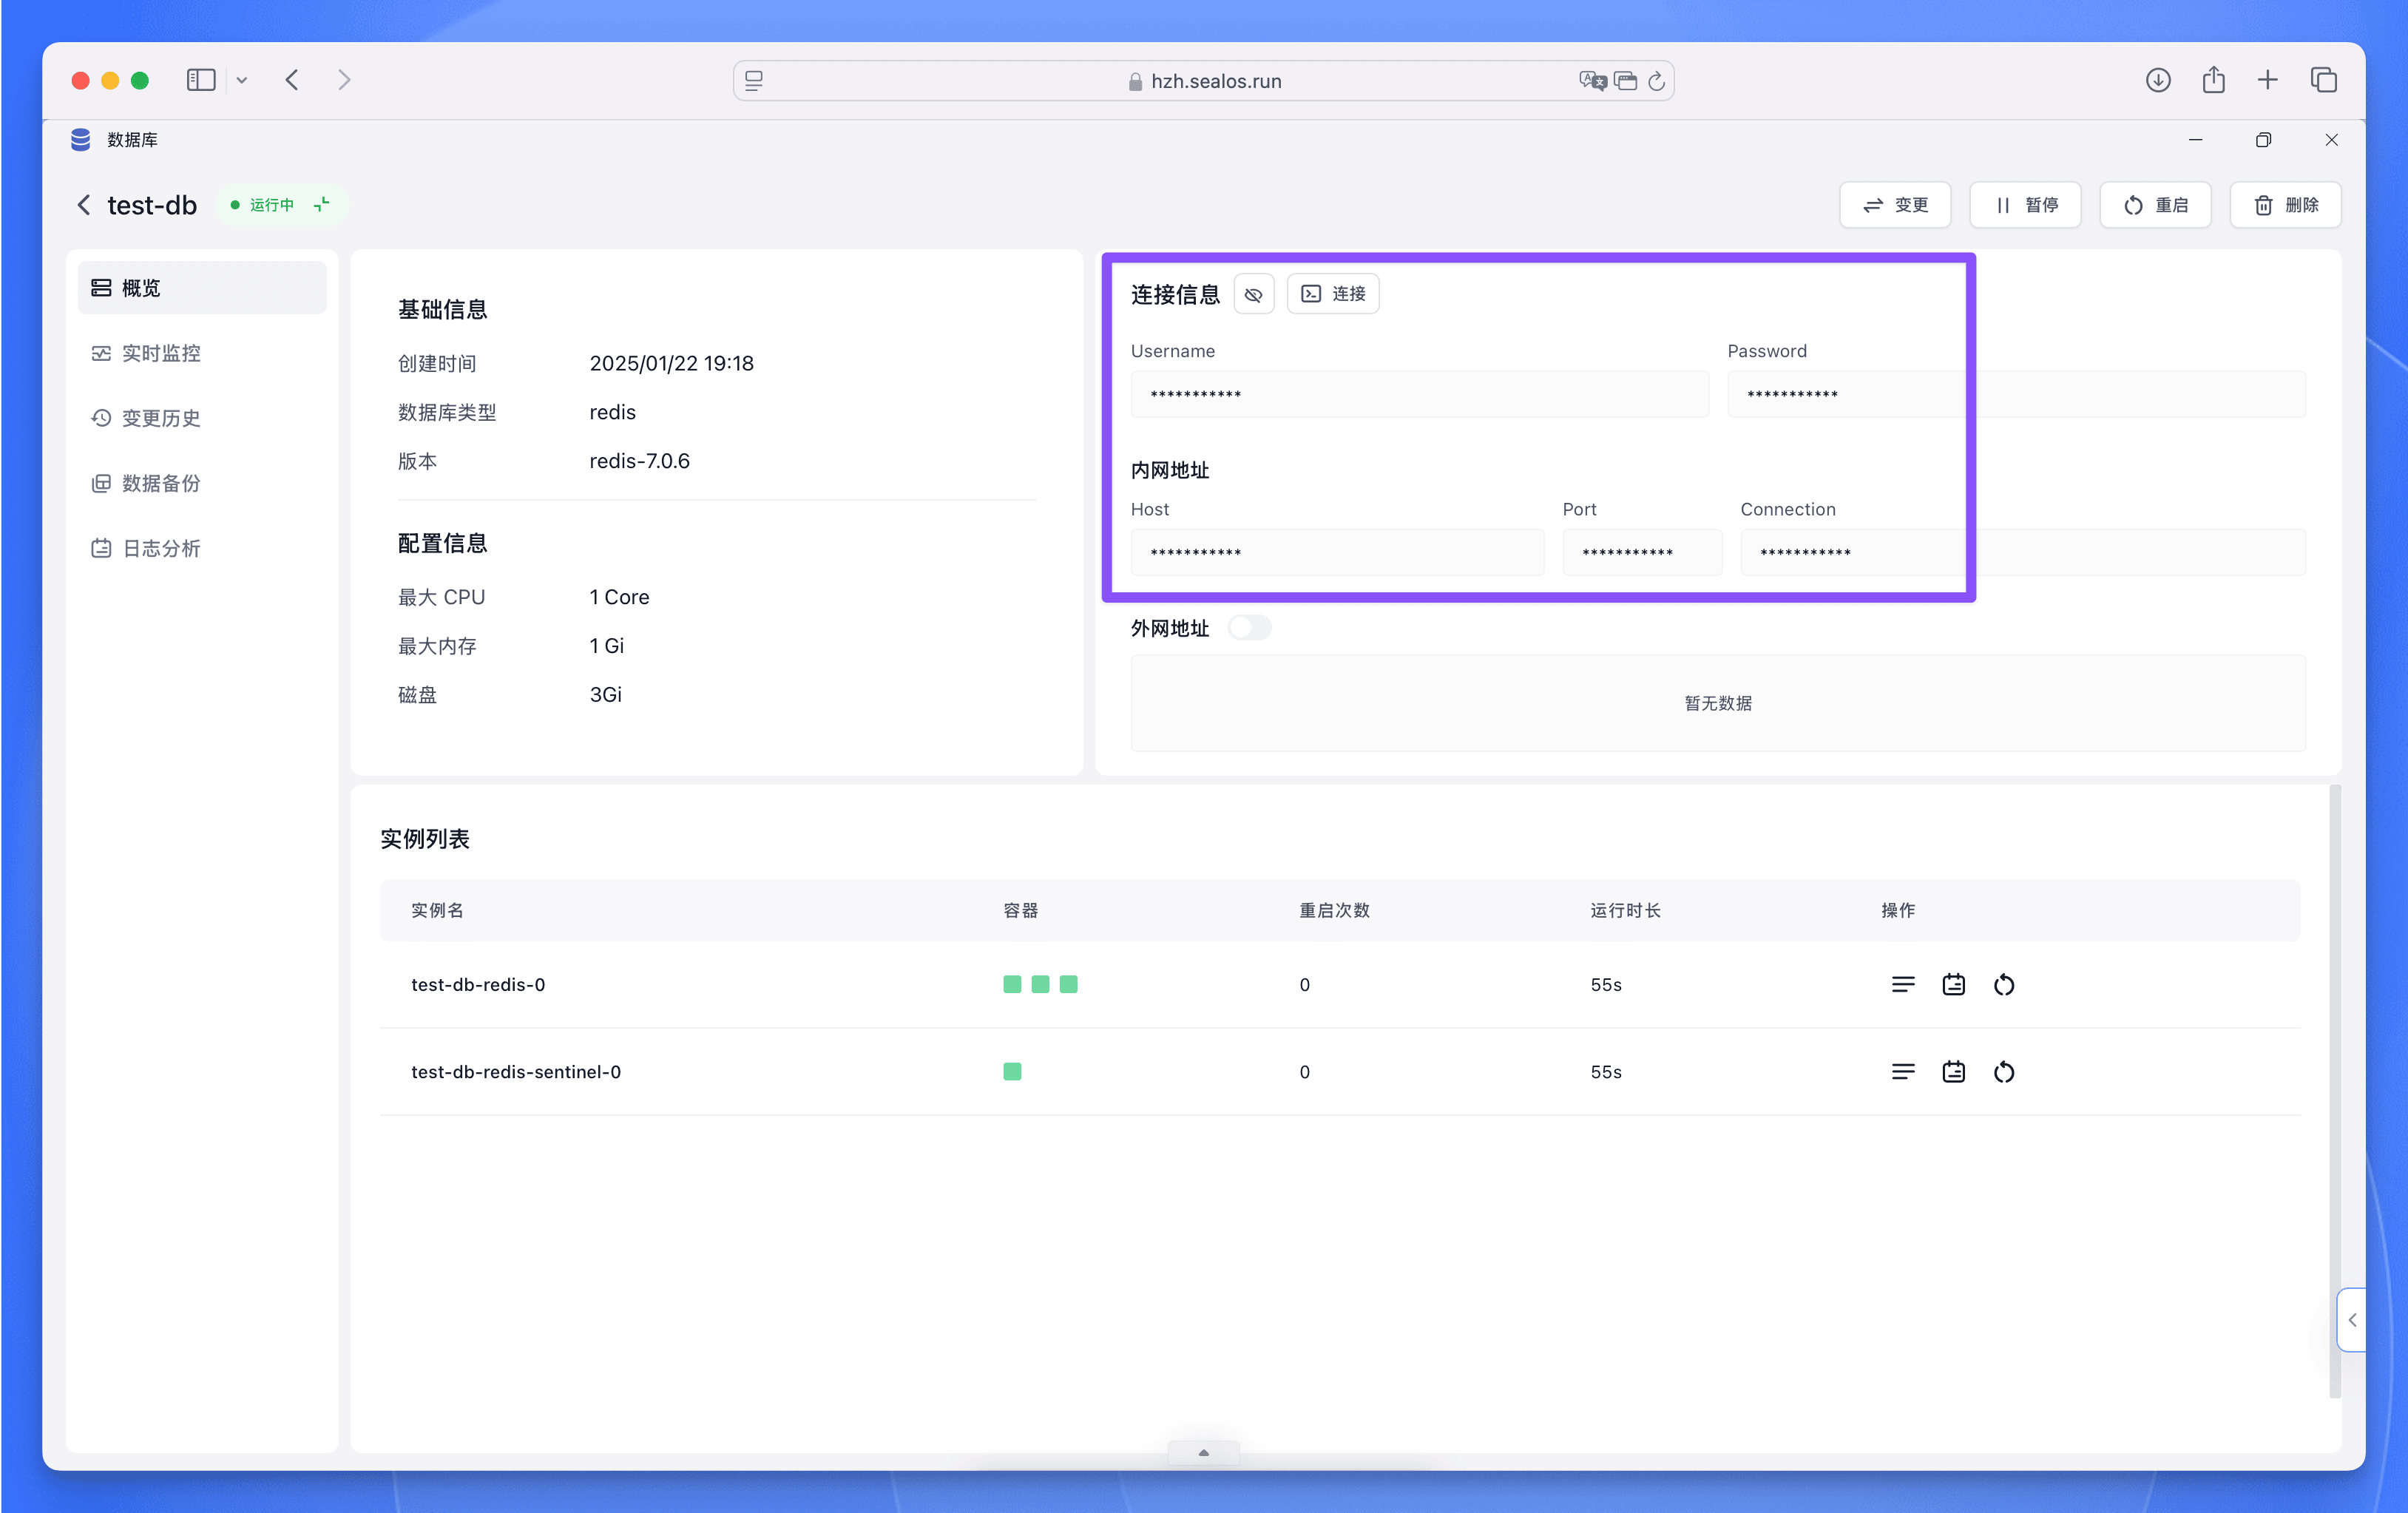
Task: Open the page reader menu icon in the address bar
Action: coord(754,81)
